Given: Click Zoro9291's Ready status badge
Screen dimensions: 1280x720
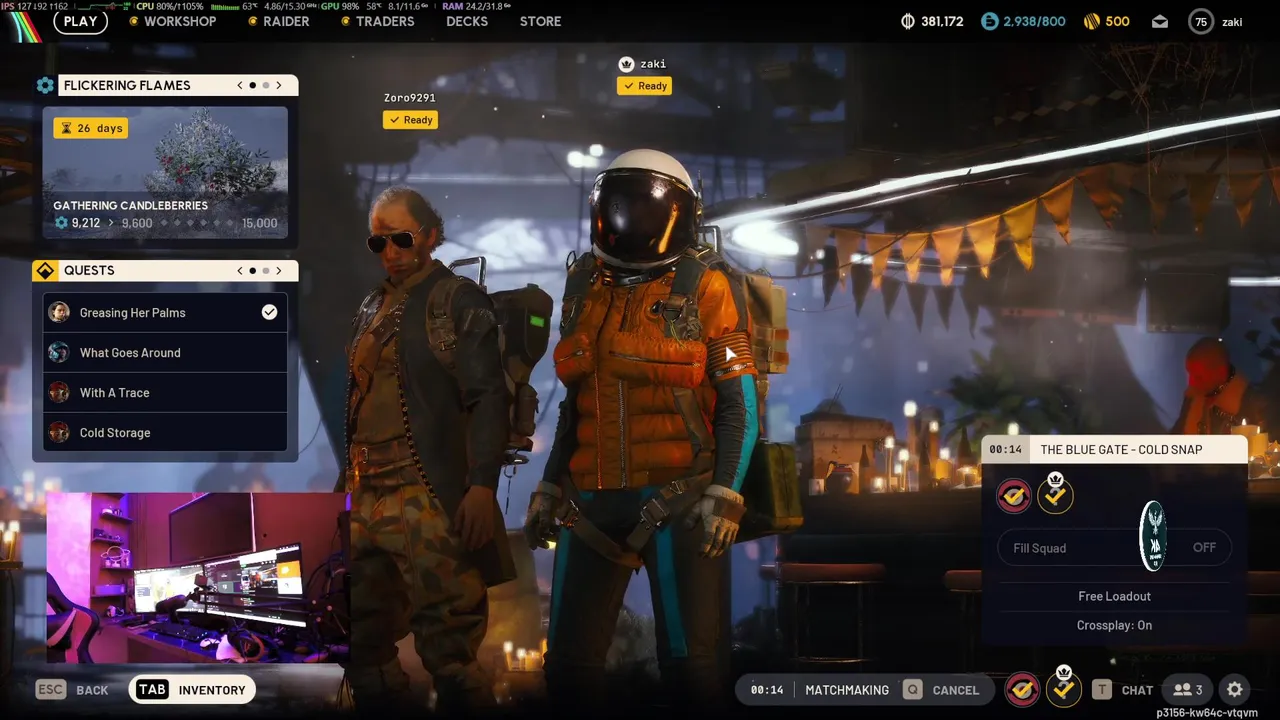Looking at the screenshot, I should (411, 120).
